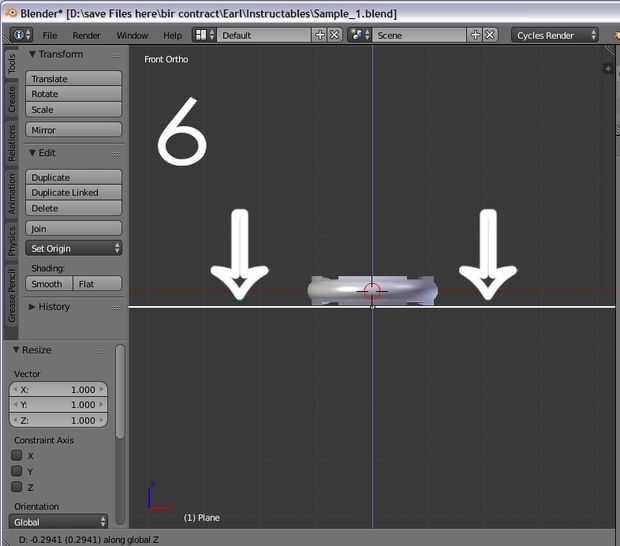Click the Vector X value field
This screenshot has height=546, width=620.
pos(58,389)
